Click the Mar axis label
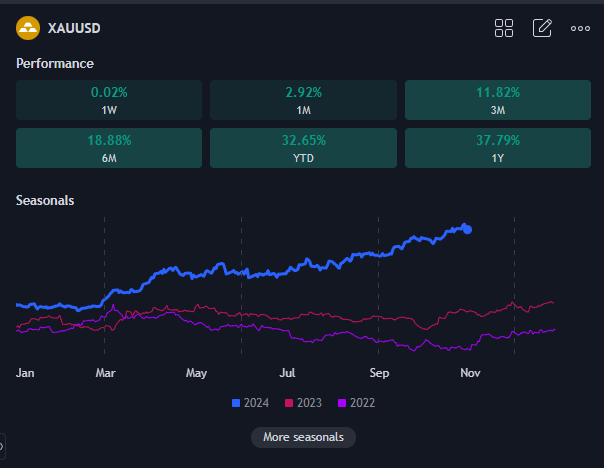The height and width of the screenshot is (468, 604). tap(105, 373)
